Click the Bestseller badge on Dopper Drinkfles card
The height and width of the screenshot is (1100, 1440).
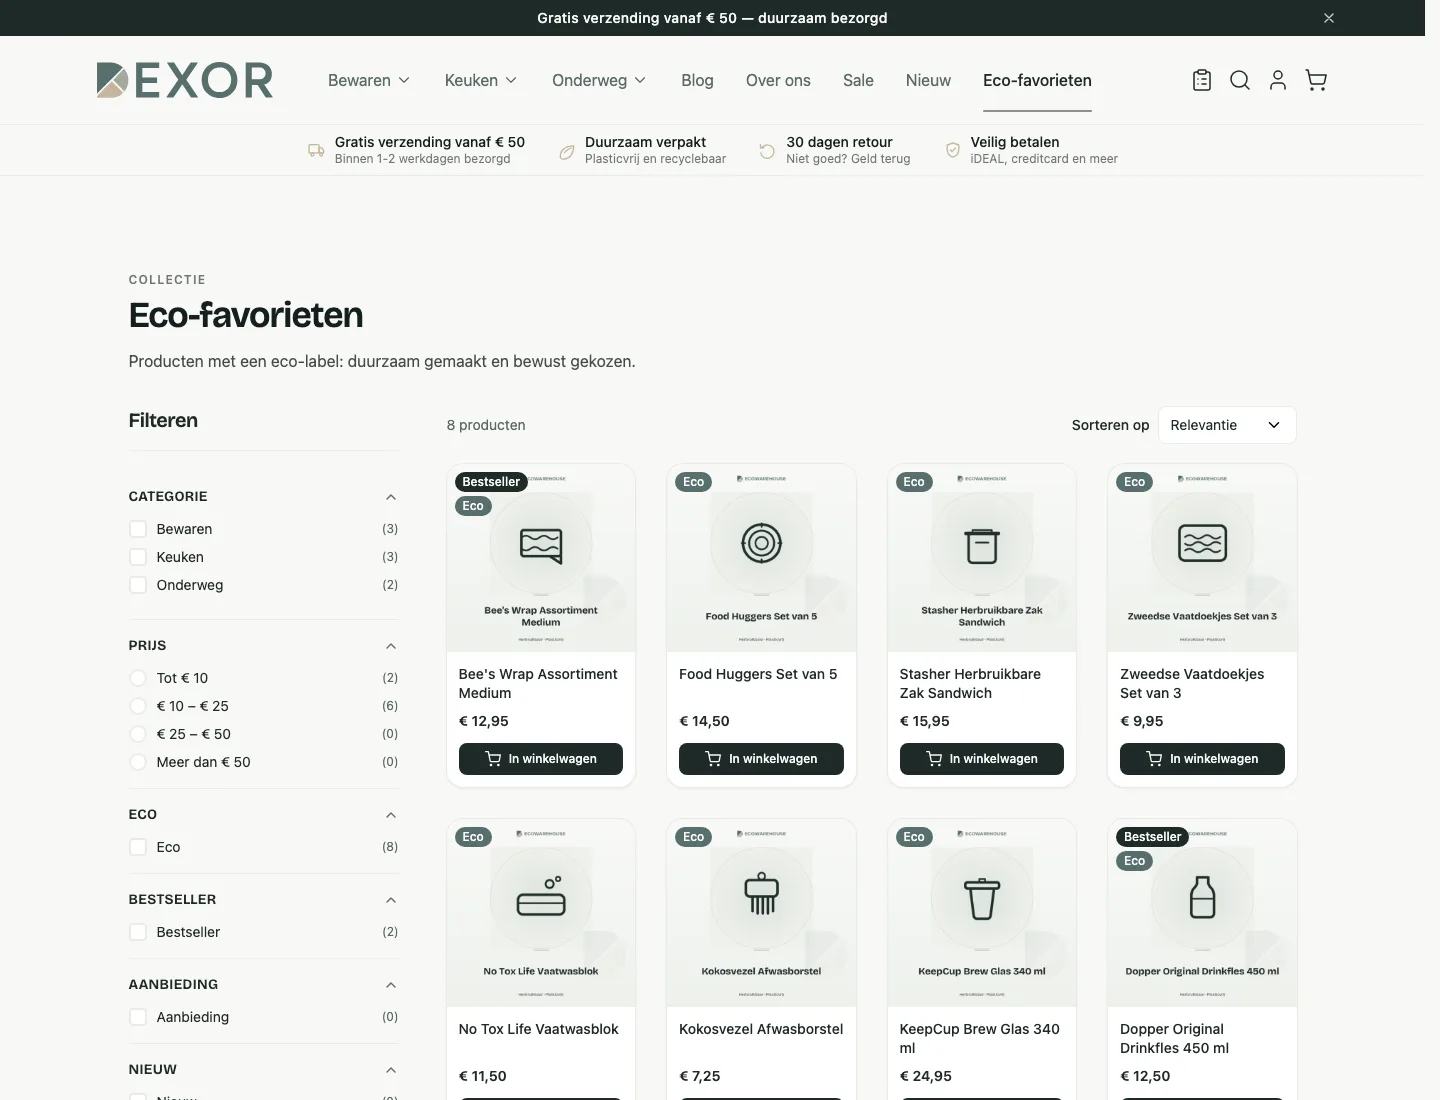(x=1153, y=837)
